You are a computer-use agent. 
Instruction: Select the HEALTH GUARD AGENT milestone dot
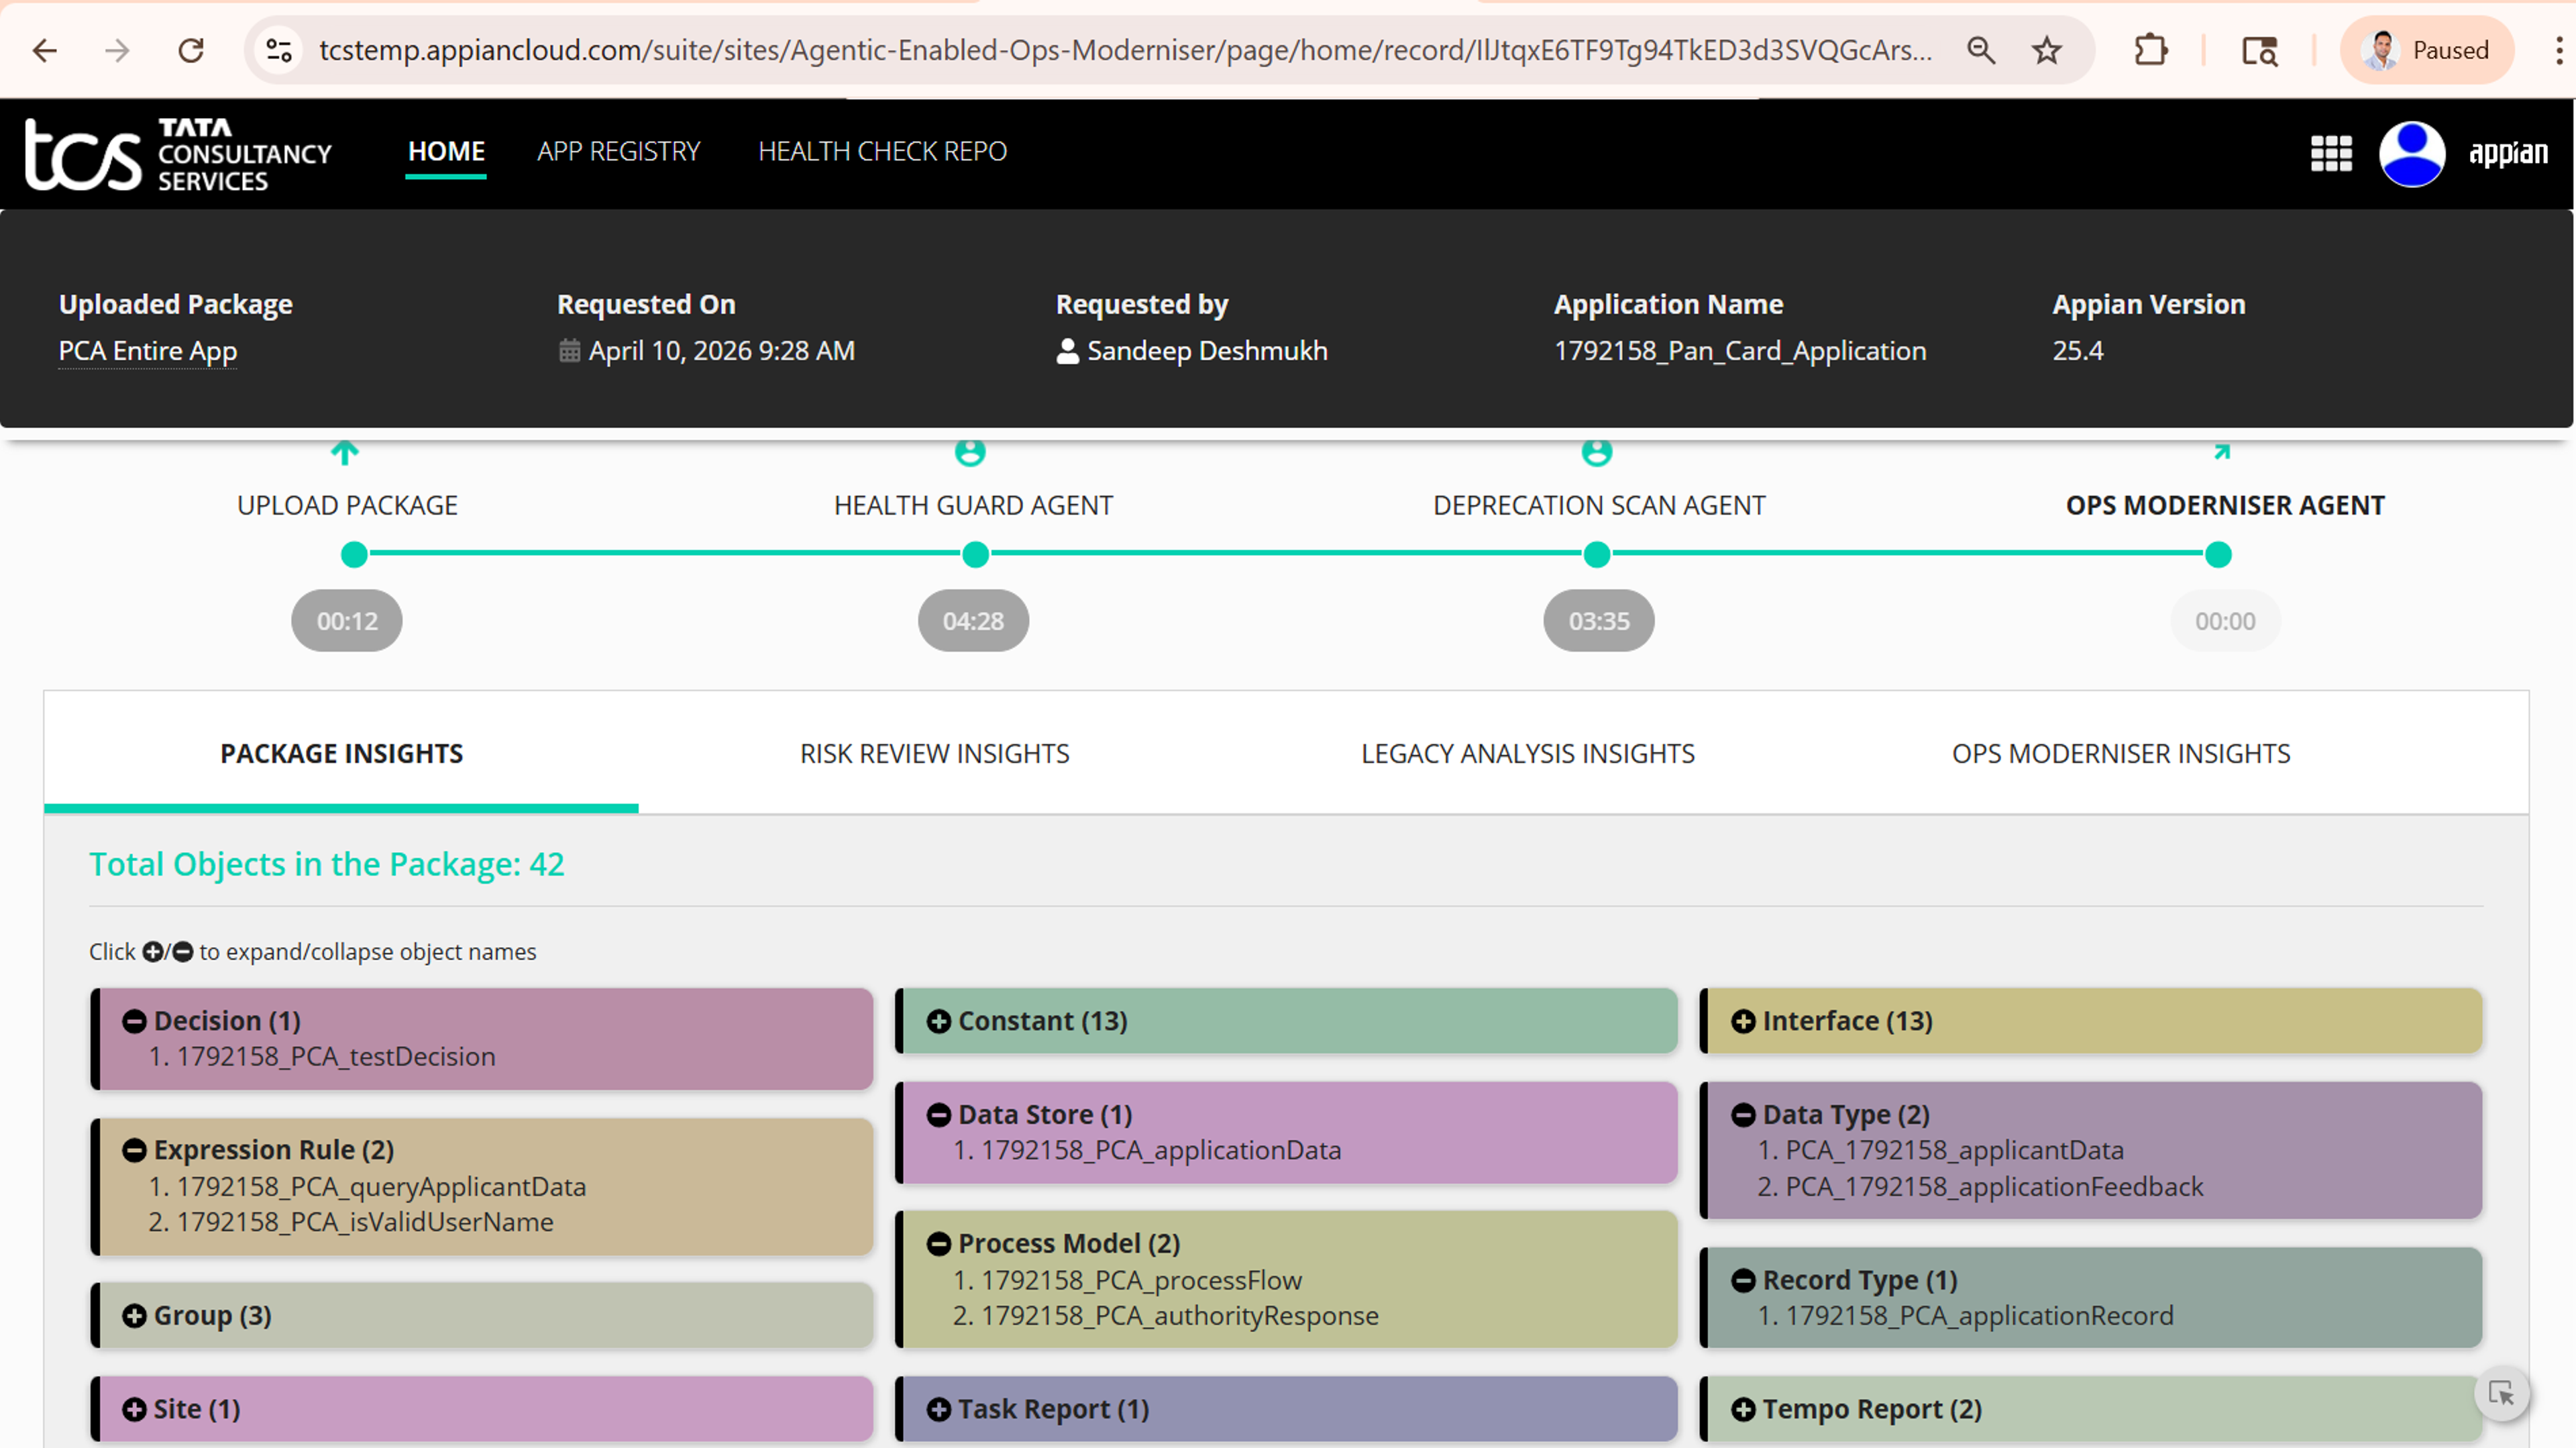point(976,554)
